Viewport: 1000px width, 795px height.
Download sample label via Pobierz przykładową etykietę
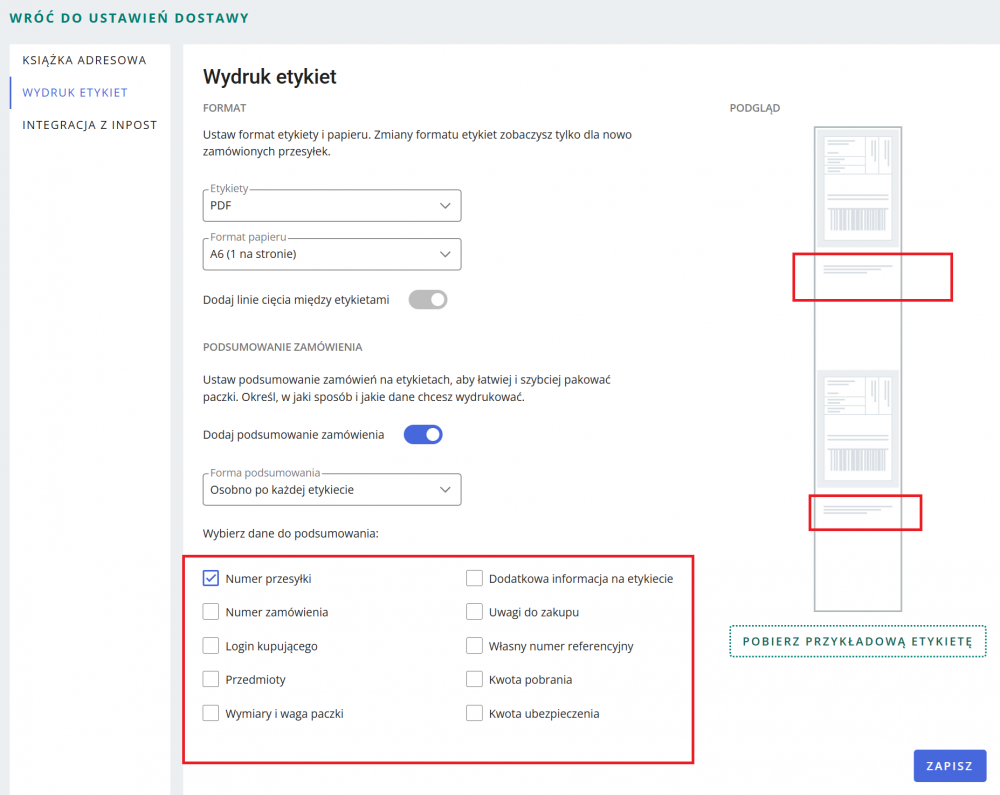tap(857, 641)
